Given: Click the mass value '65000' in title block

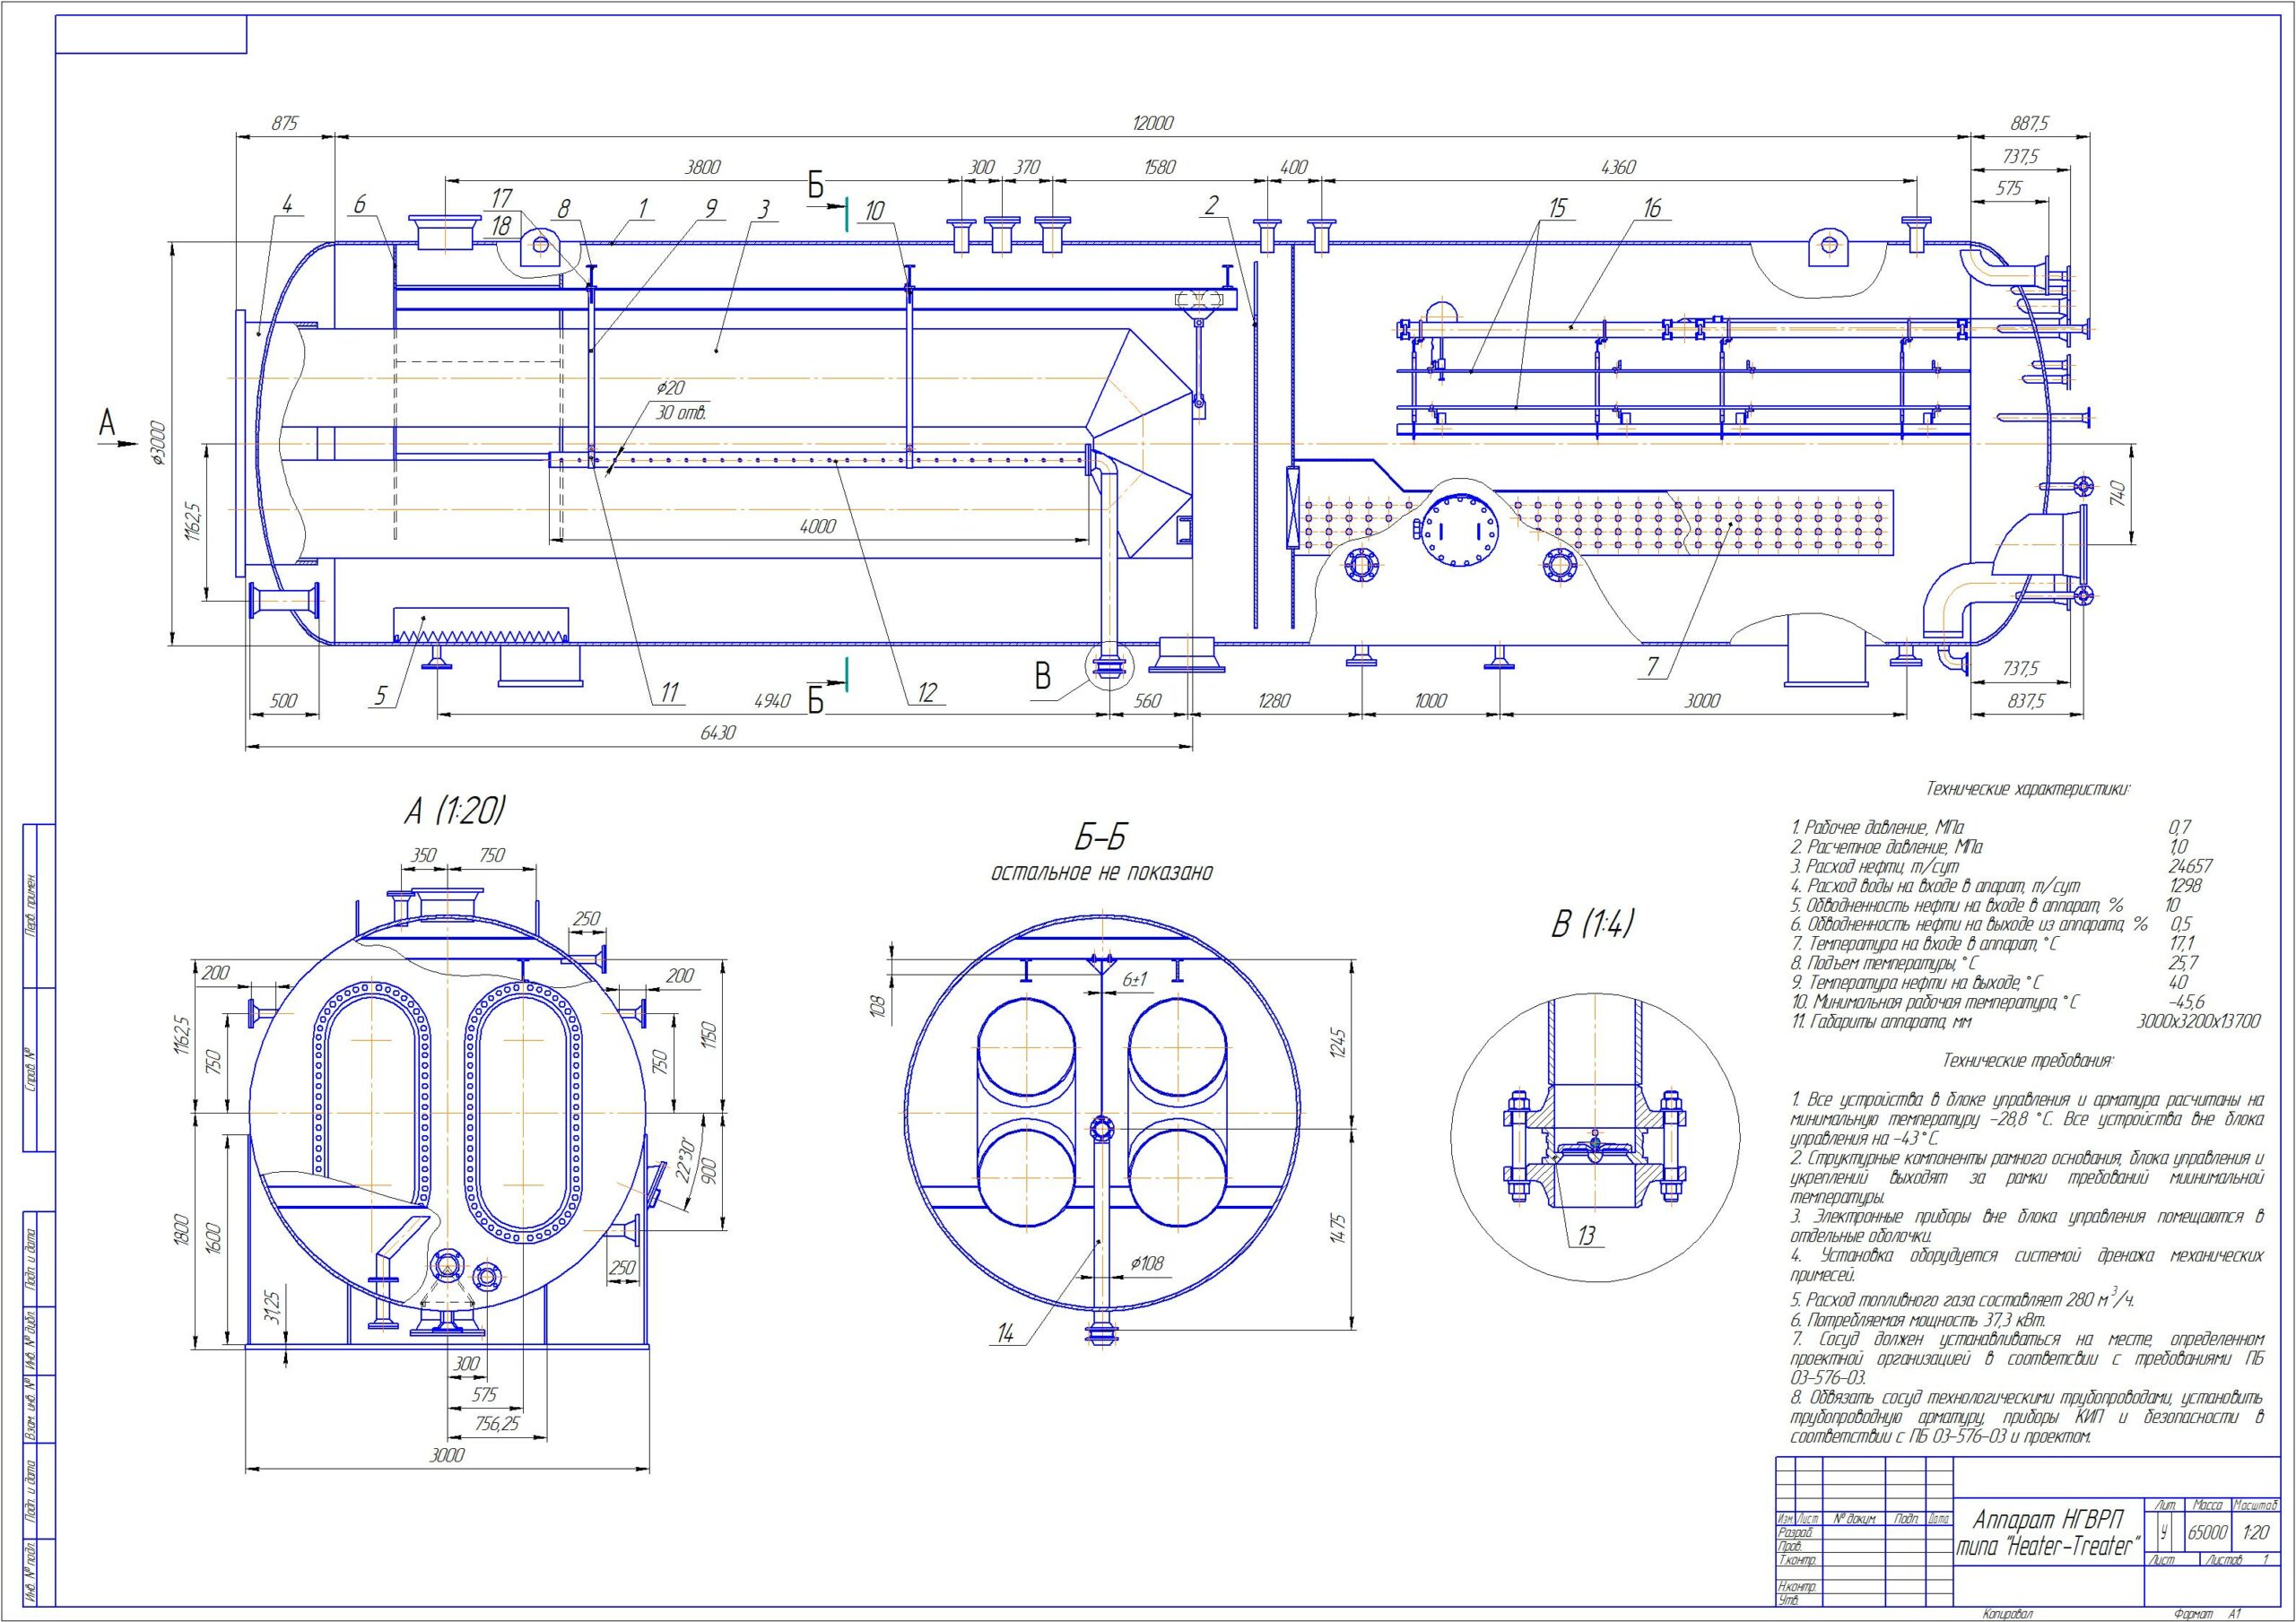Looking at the screenshot, I should pyautogui.click(x=2207, y=1533).
